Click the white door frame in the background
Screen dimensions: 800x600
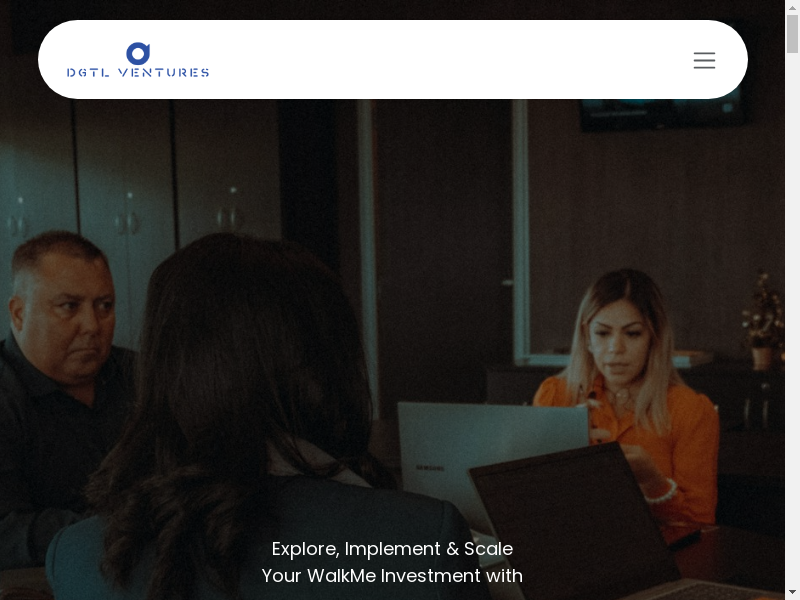coord(520,230)
